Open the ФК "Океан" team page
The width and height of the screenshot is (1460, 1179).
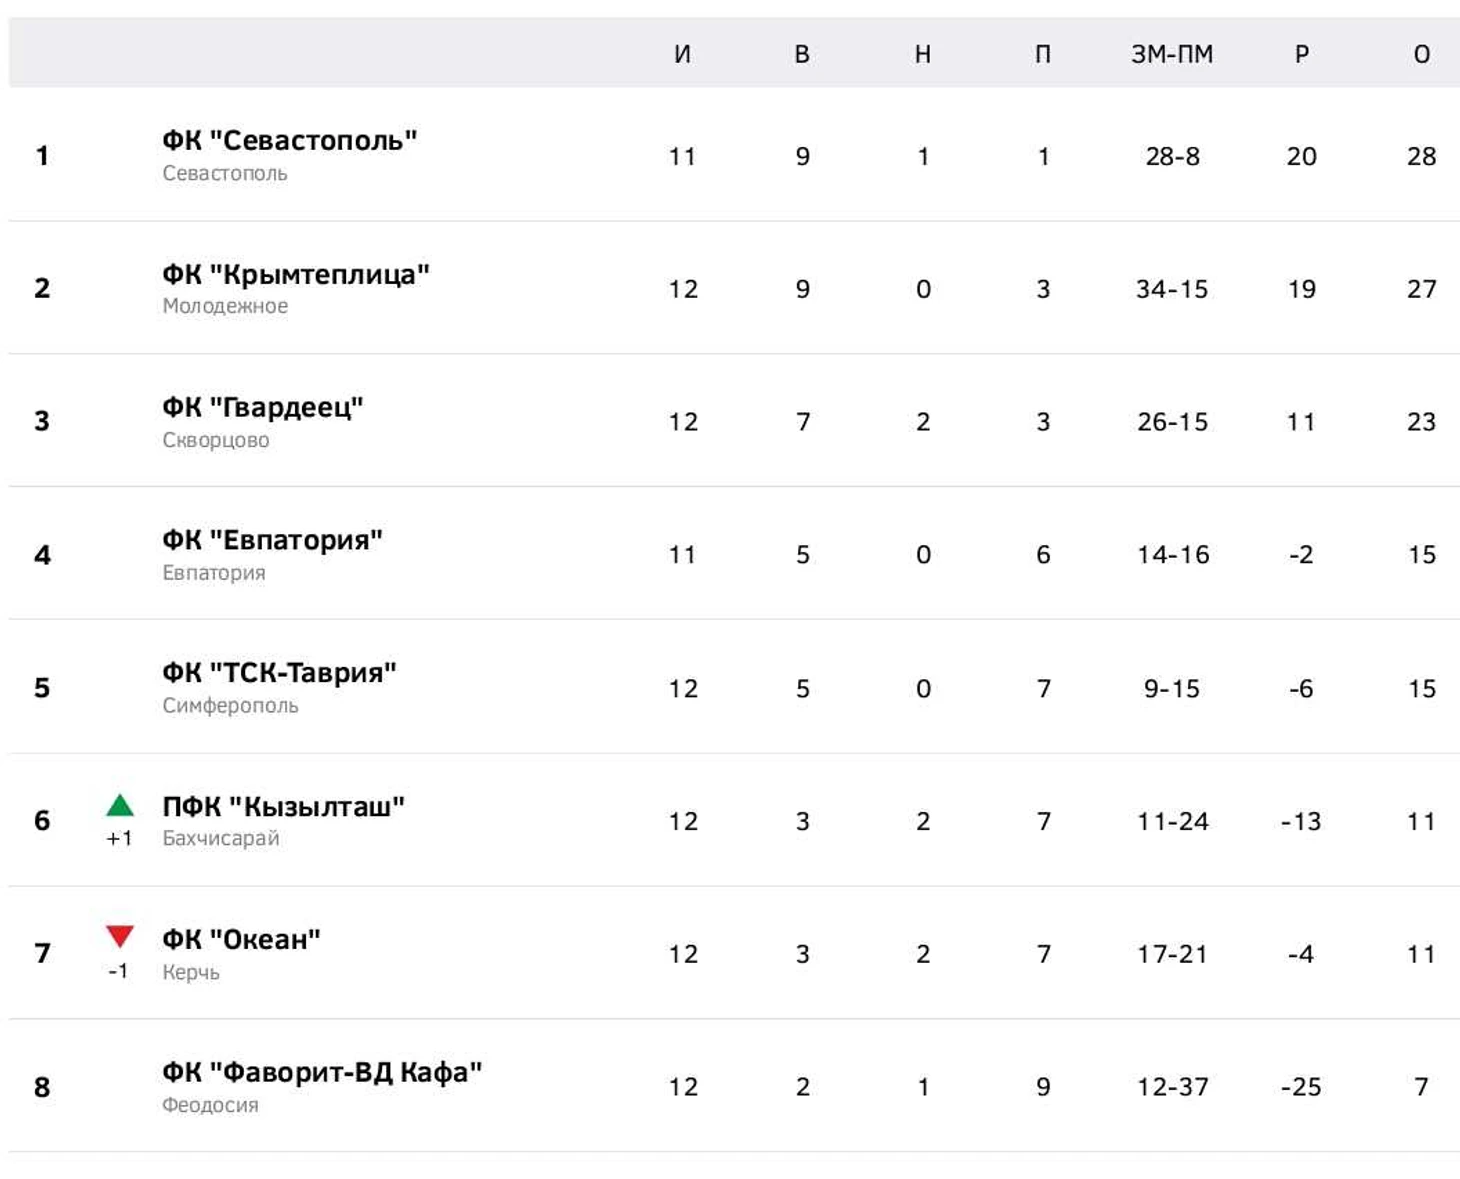click(x=241, y=939)
